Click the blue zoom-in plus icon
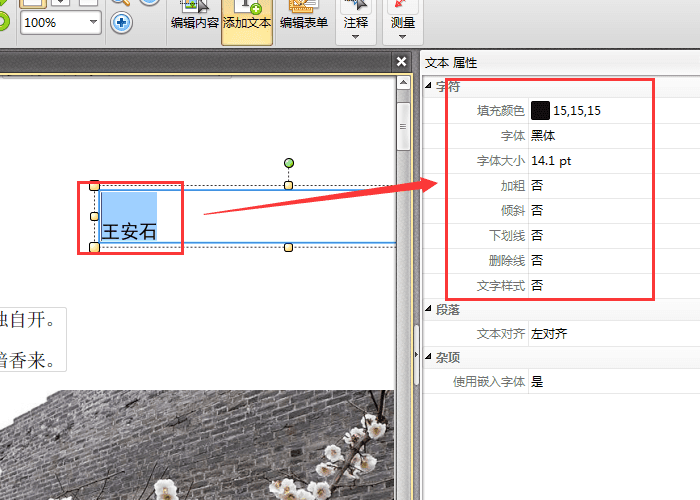The width and height of the screenshot is (700, 500). pos(121,22)
